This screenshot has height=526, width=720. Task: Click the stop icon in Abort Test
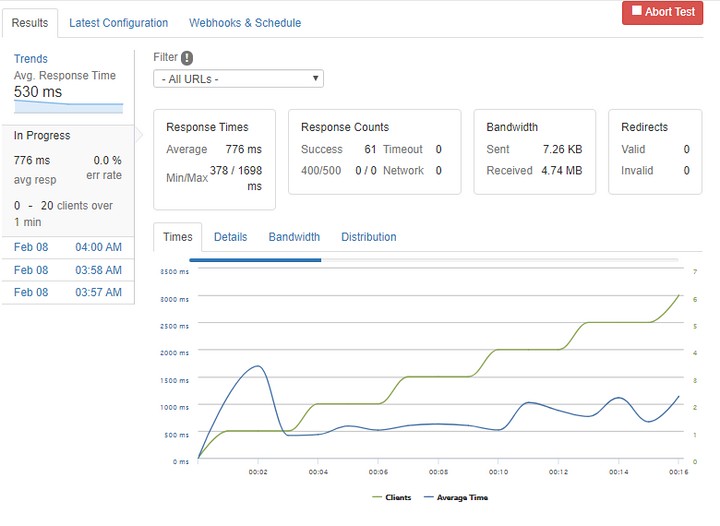pyautogui.click(x=636, y=11)
